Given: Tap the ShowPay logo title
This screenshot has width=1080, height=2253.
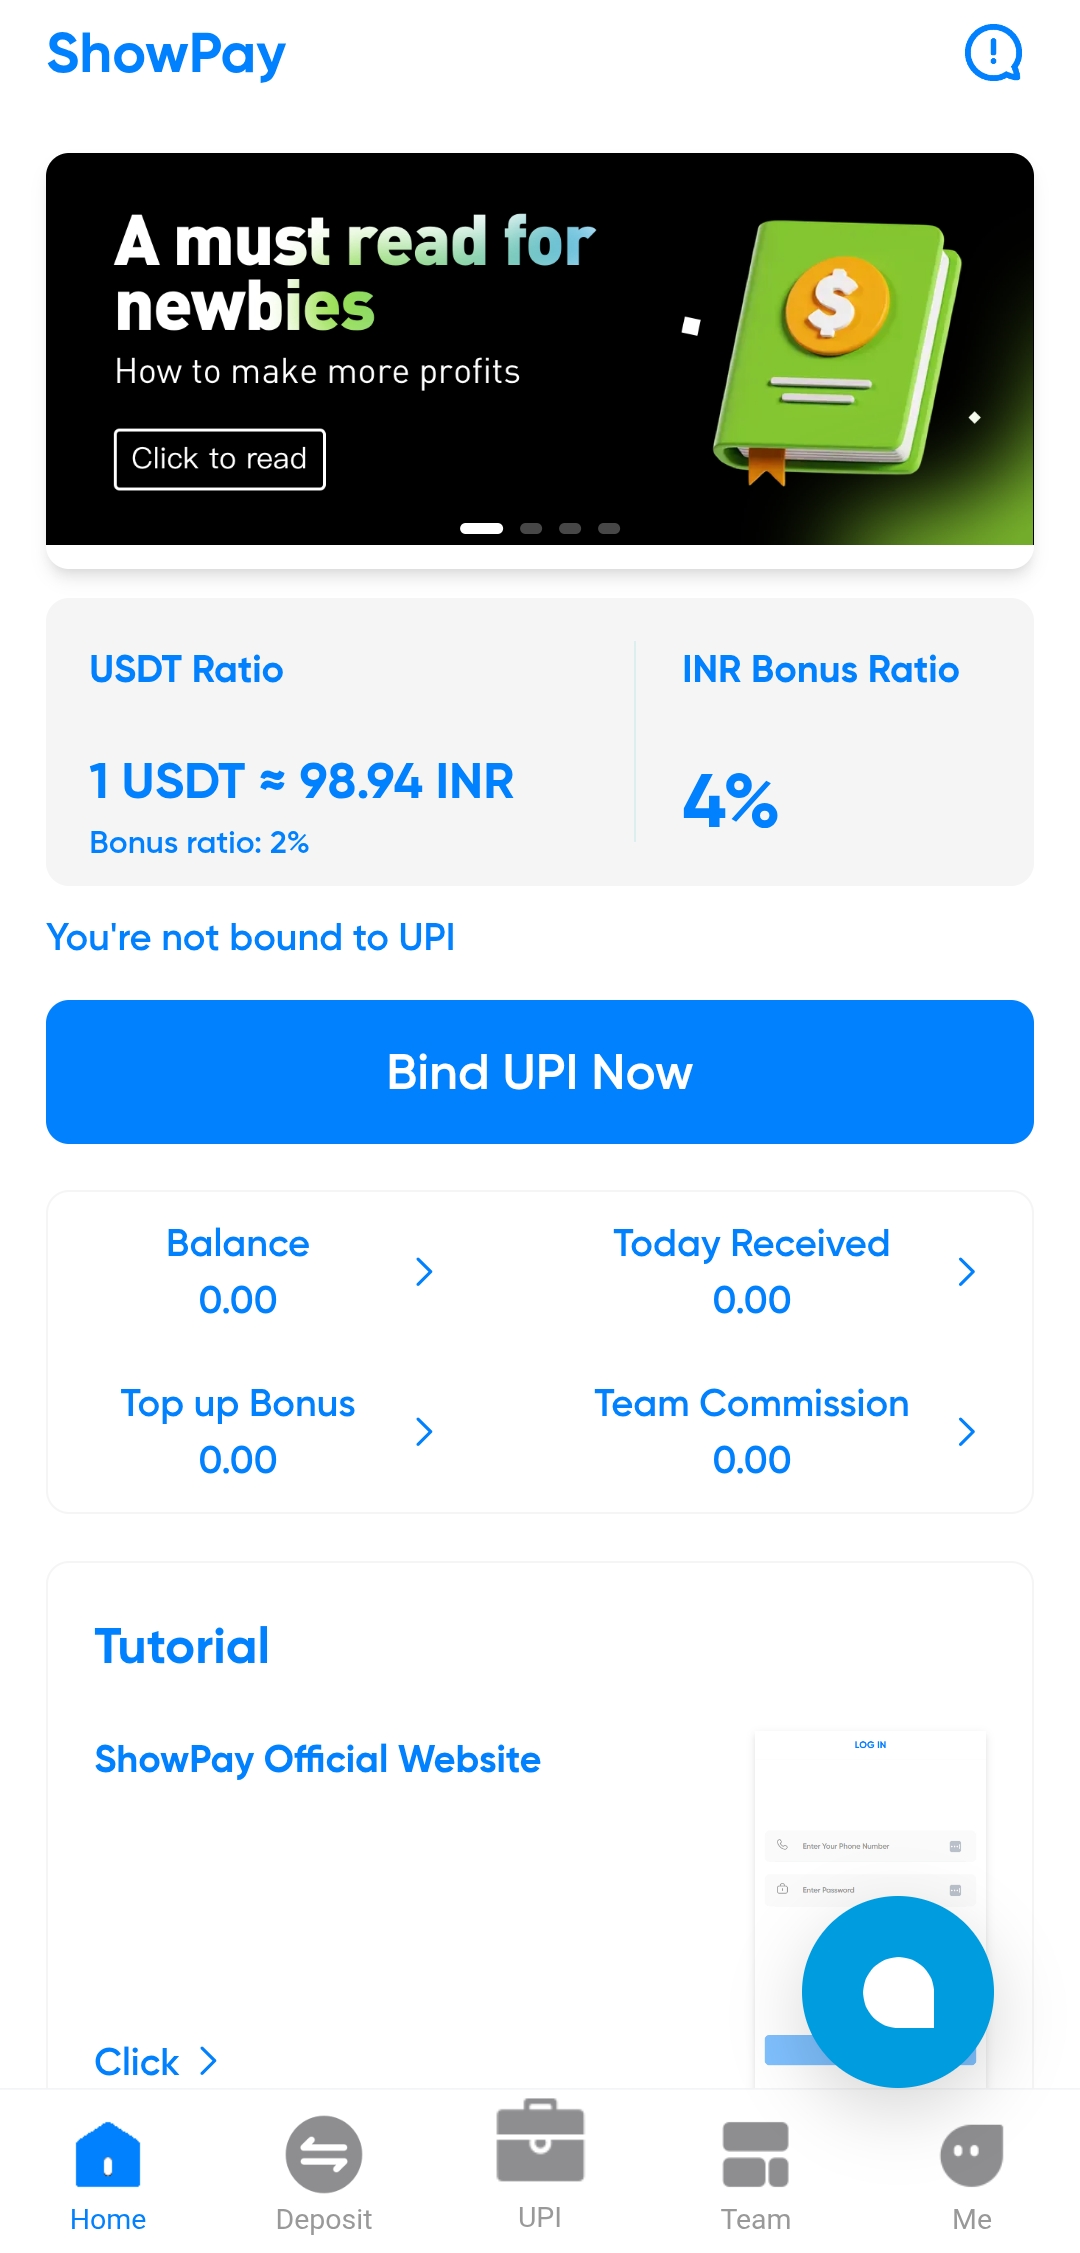Looking at the screenshot, I should pyautogui.click(x=167, y=55).
